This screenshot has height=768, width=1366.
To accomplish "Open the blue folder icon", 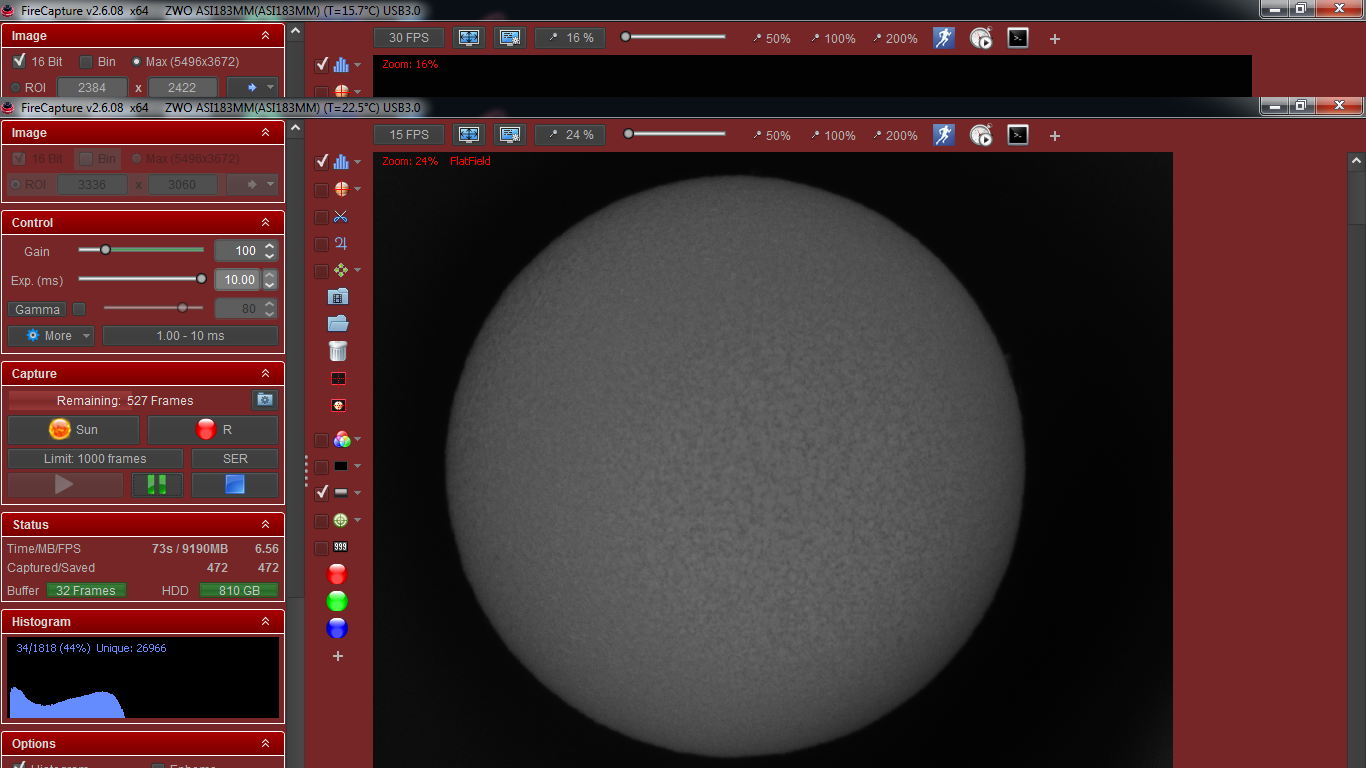I will point(338,324).
